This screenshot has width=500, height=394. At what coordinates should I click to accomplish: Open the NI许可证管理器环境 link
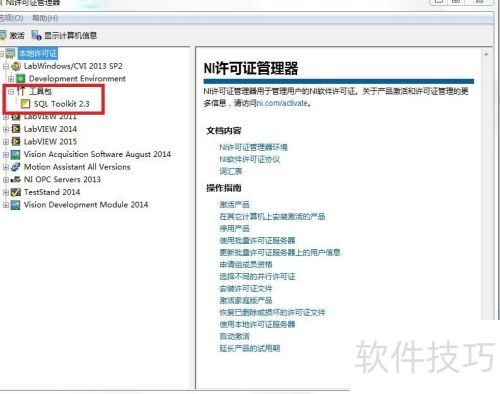[x=253, y=147]
